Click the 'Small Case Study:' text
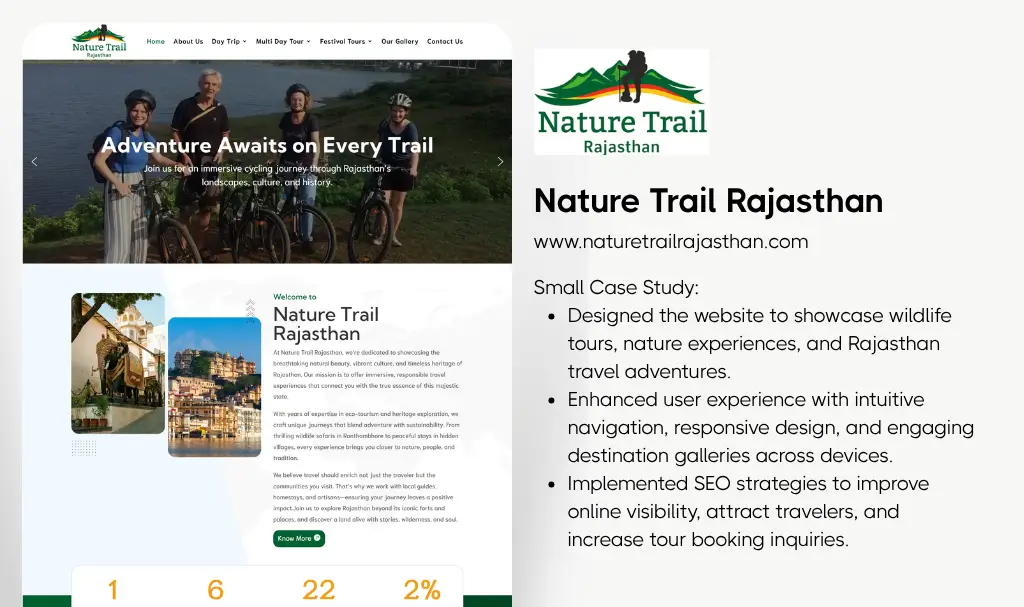The width and height of the screenshot is (1024, 607). click(x=616, y=287)
